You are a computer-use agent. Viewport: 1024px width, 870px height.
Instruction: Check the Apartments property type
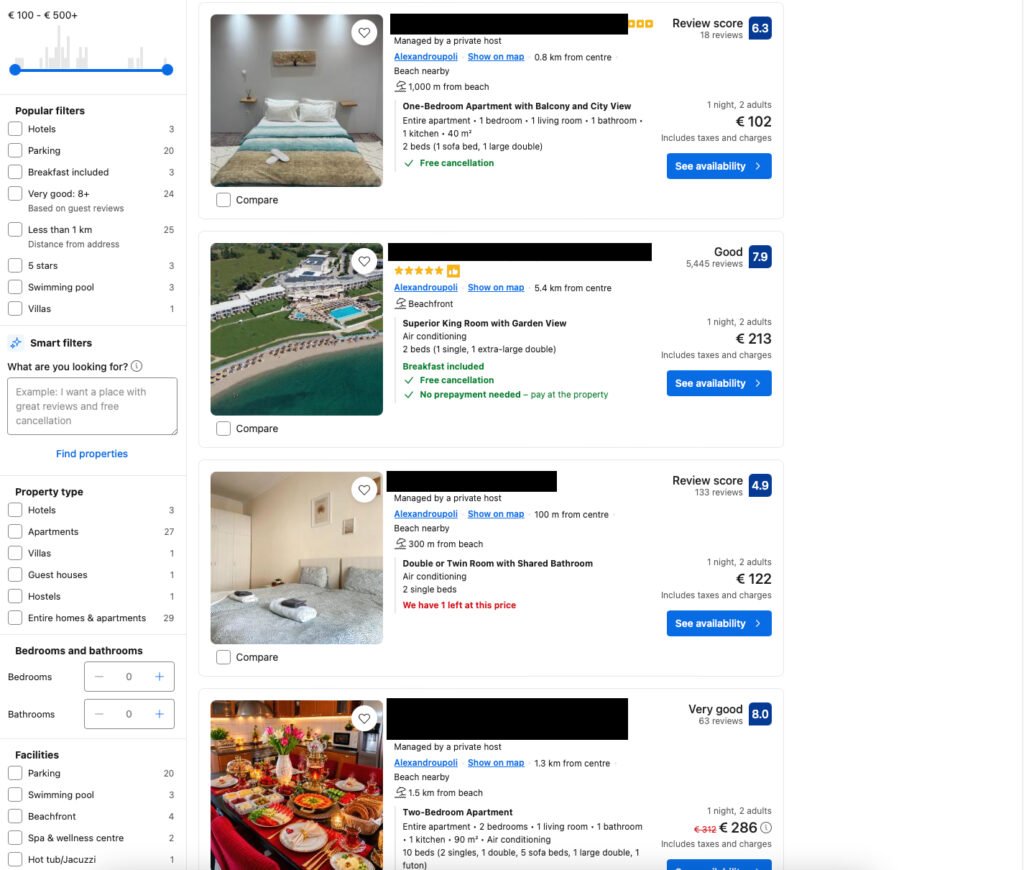pyautogui.click(x=15, y=532)
